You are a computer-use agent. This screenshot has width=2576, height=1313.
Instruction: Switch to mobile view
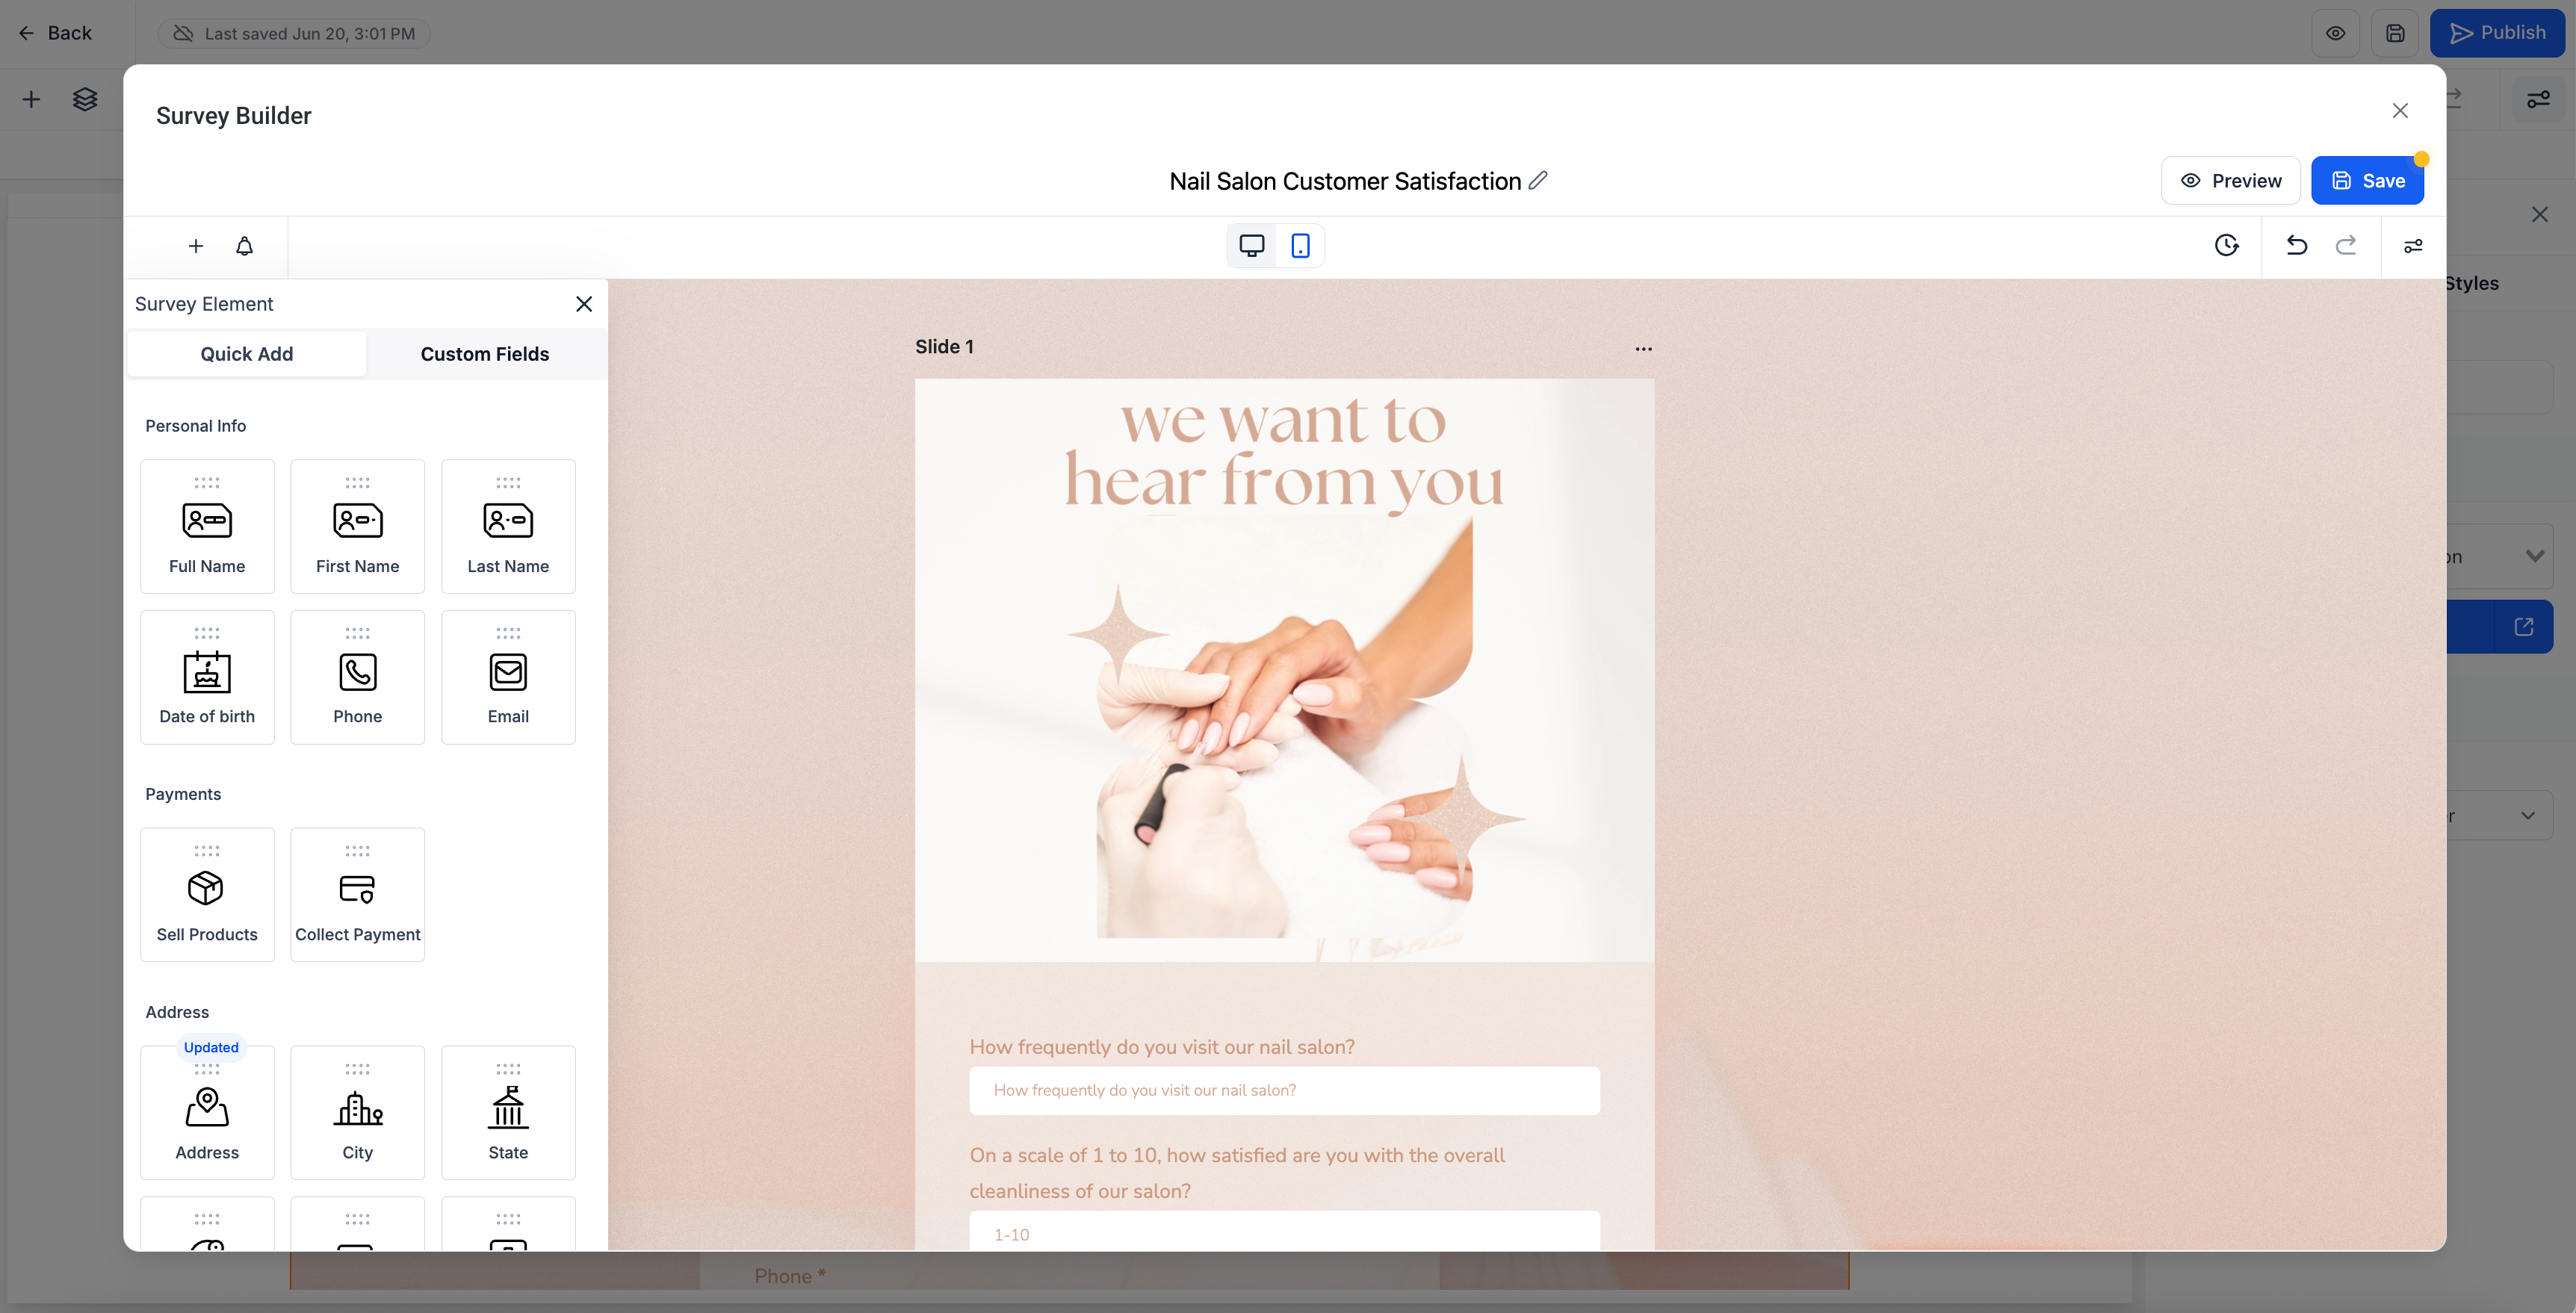click(1300, 245)
